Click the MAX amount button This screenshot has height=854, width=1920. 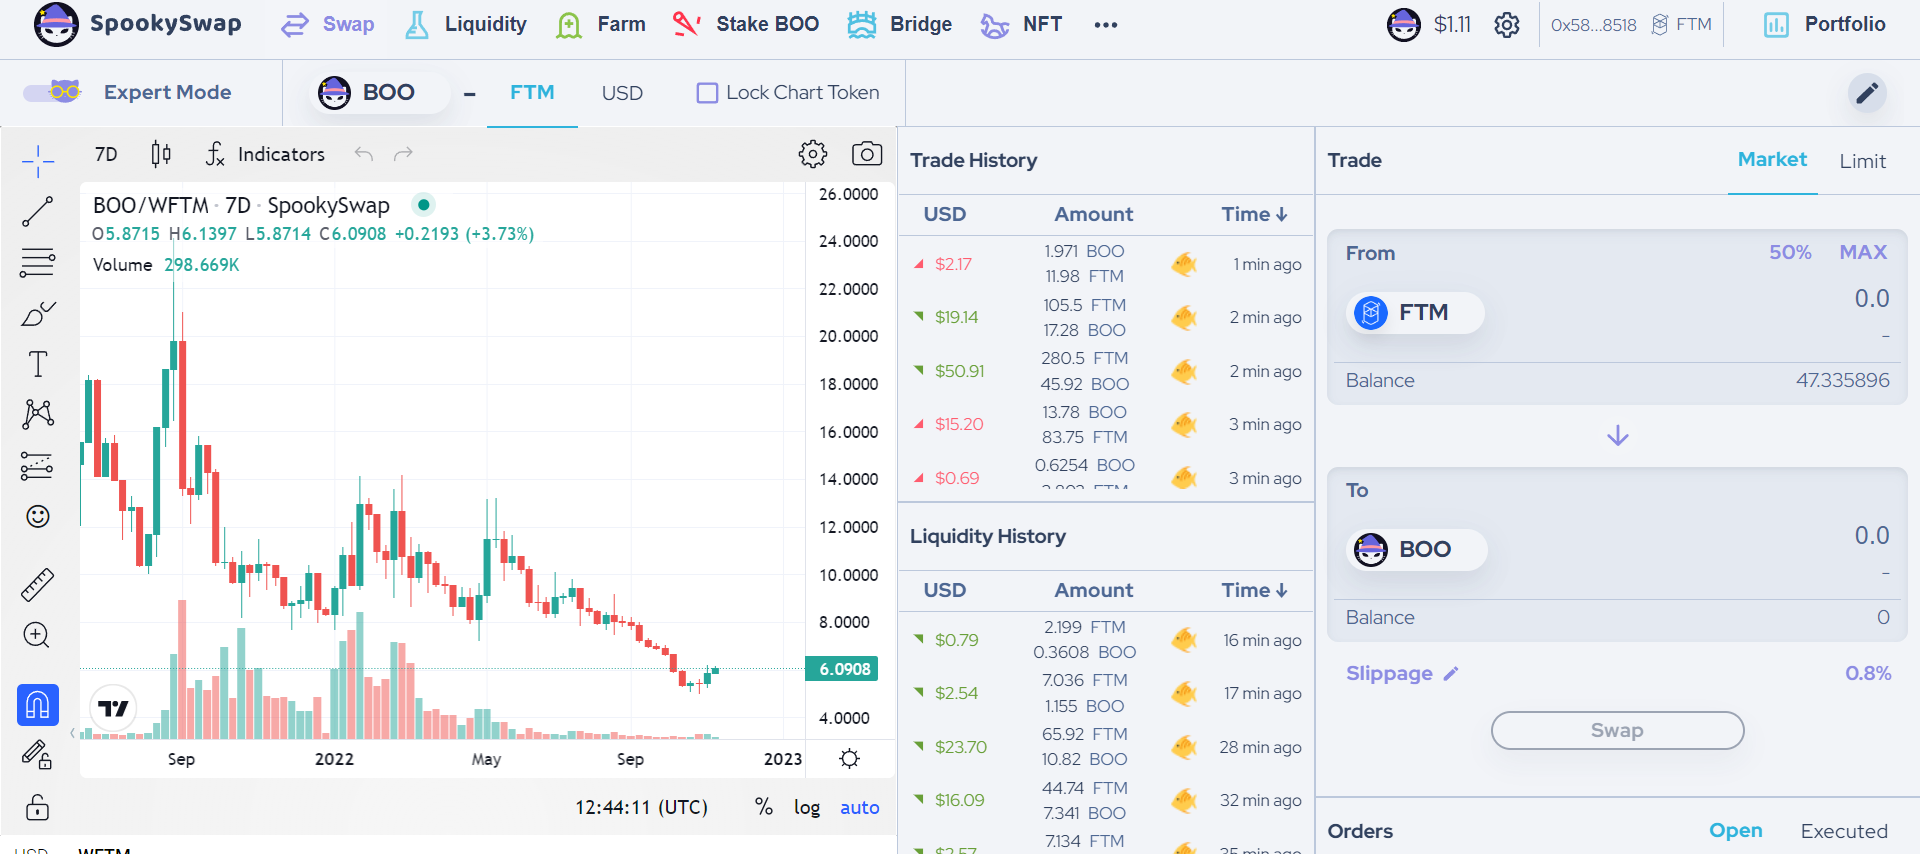click(x=1863, y=252)
